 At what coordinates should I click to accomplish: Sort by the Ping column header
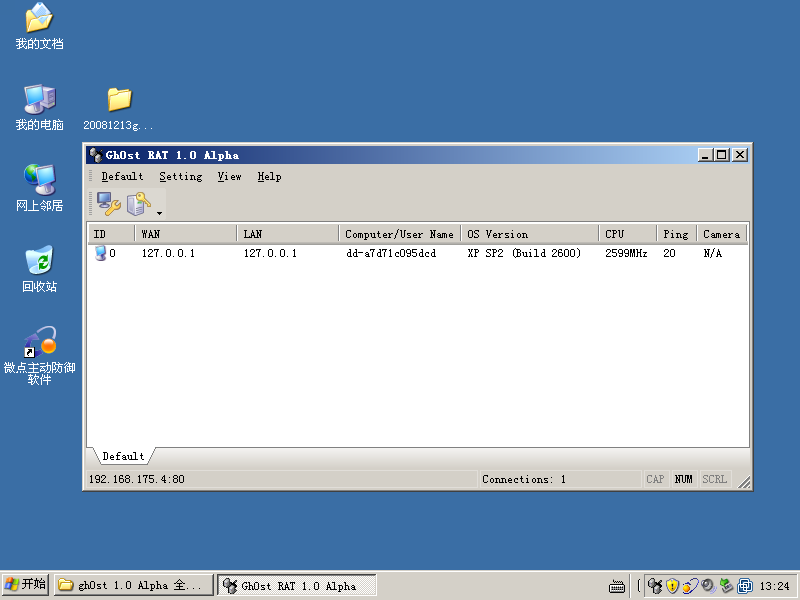pyautogui.click(x=677, y=234)
